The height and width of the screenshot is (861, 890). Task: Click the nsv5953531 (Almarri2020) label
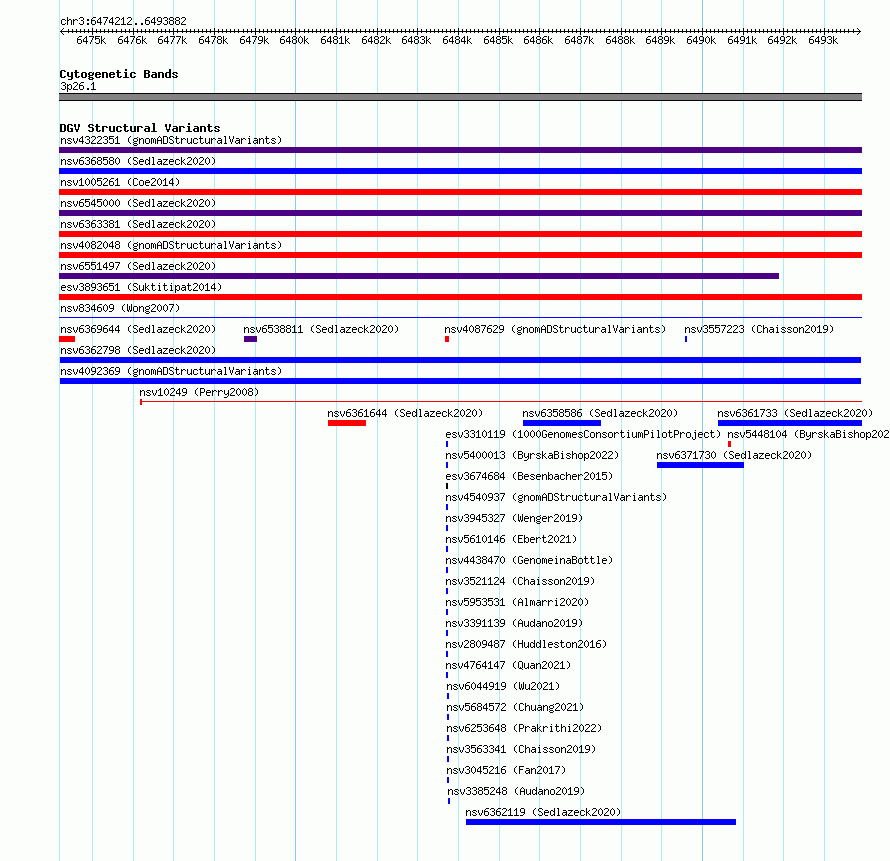click(x=517, y=602)
